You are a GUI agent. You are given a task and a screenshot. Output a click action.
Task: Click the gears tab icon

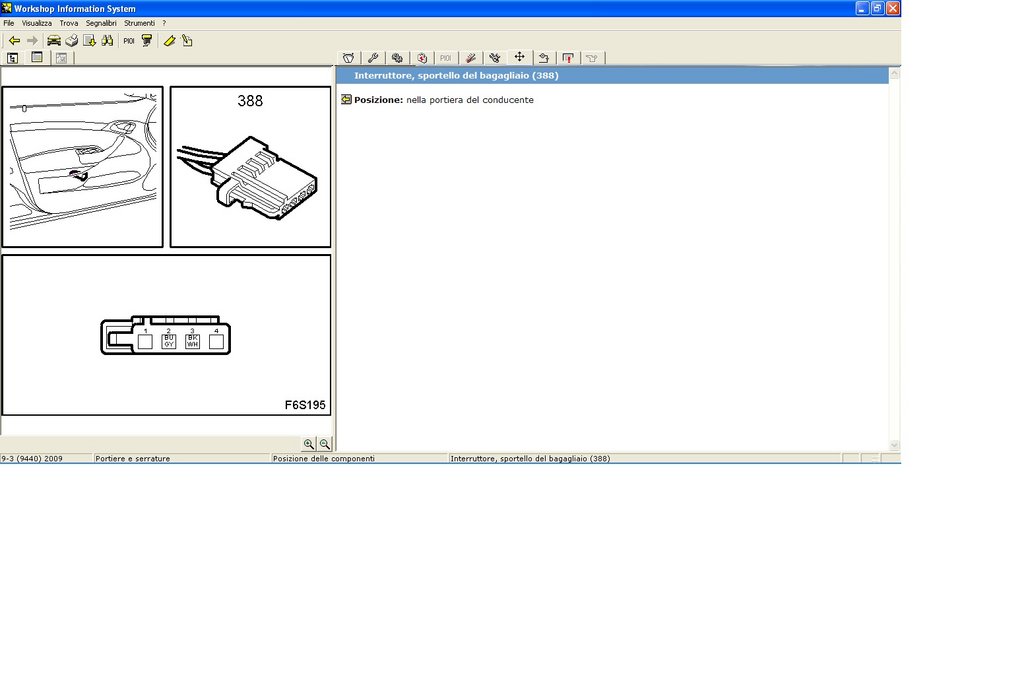(x=397, y=58)
